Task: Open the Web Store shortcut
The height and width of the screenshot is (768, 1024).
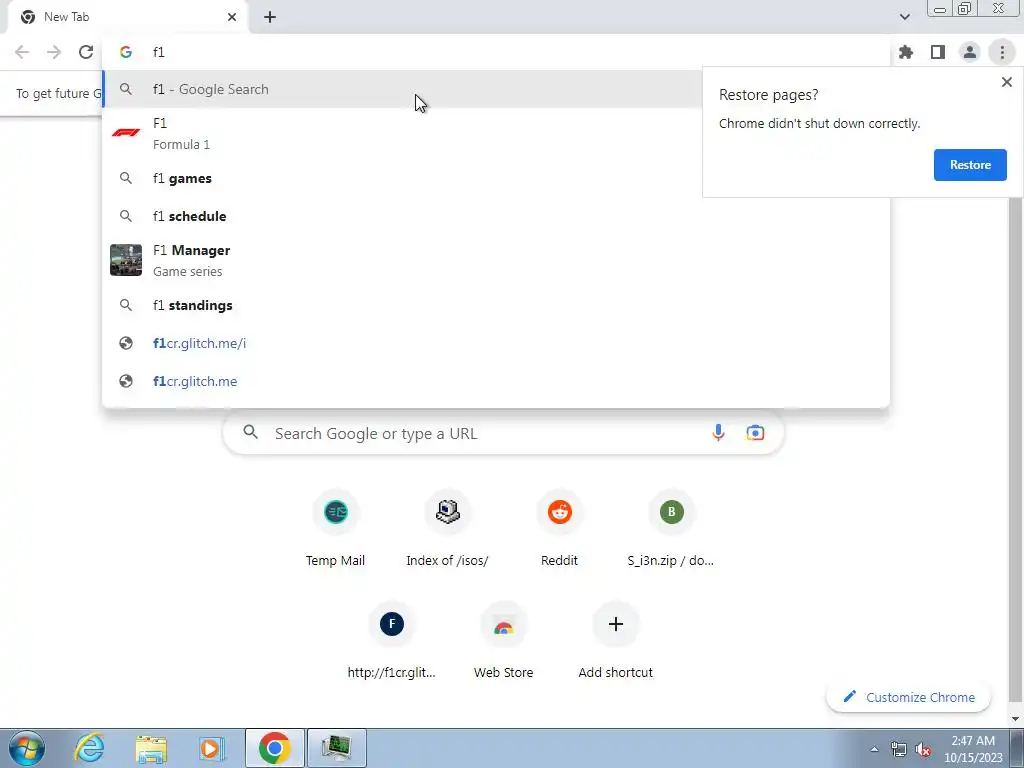Action: 504,641
